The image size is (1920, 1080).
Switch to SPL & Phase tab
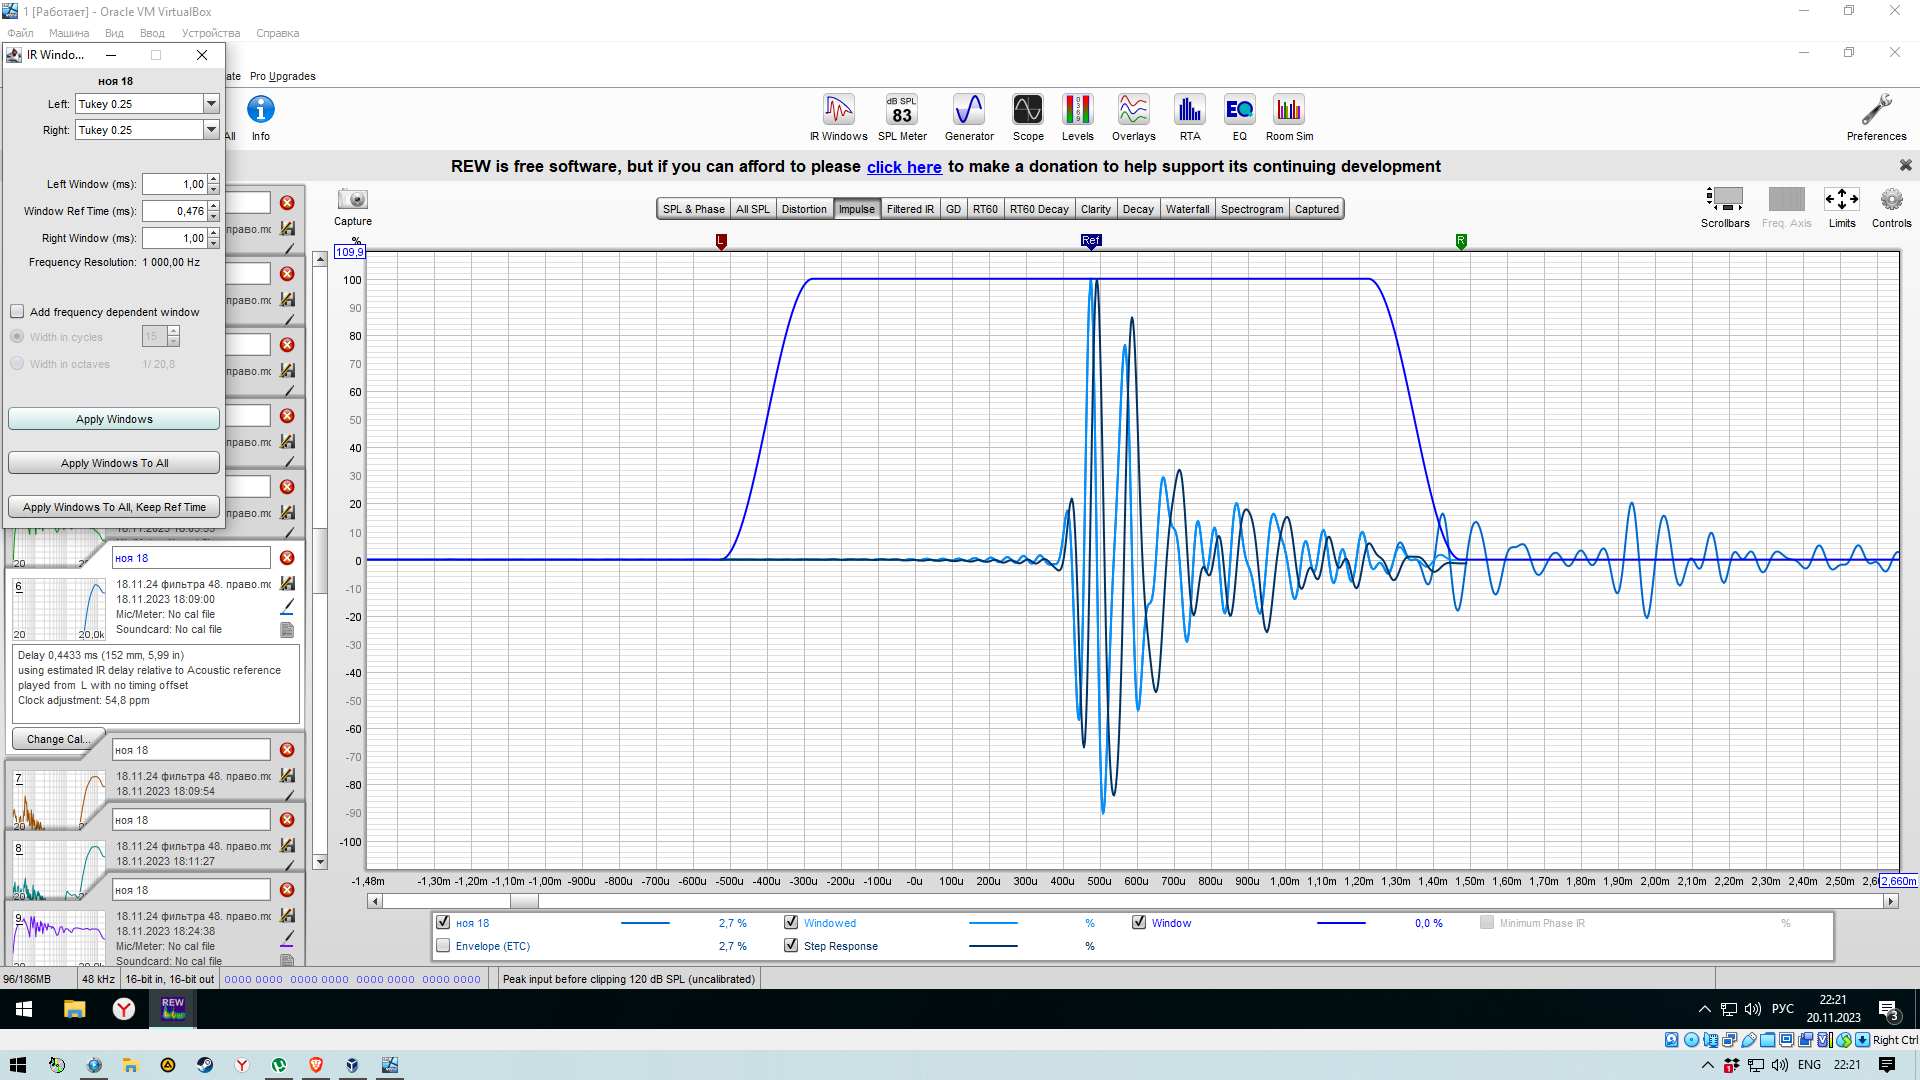click(x=693, y=209)
